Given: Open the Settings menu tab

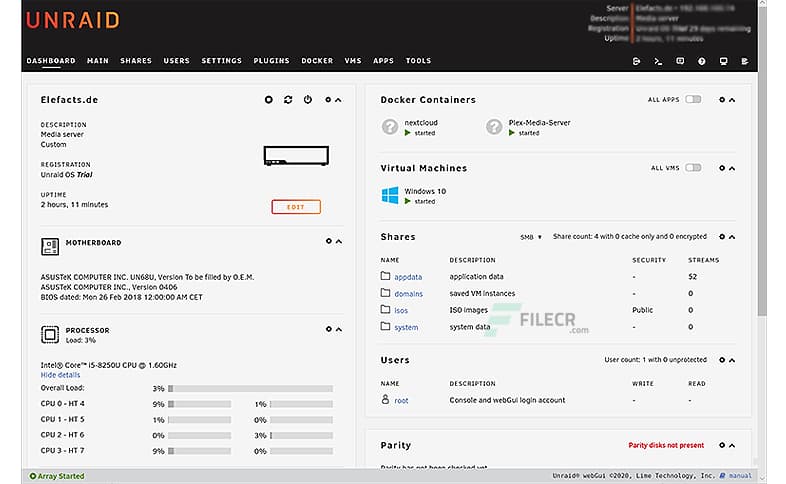Looking at the screenshot, I should click(221, 61).
